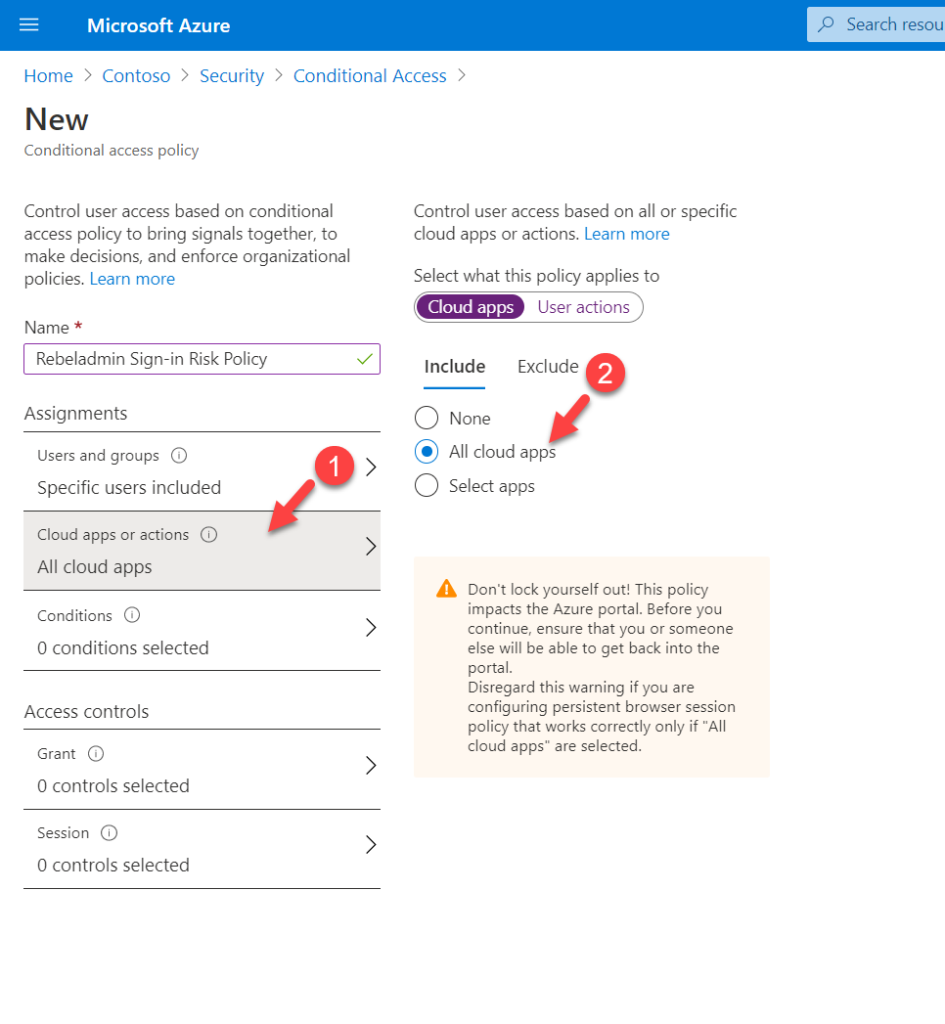View info tooltip for Session
This screenshot has height=1024, width=945.
click(108, 832)
